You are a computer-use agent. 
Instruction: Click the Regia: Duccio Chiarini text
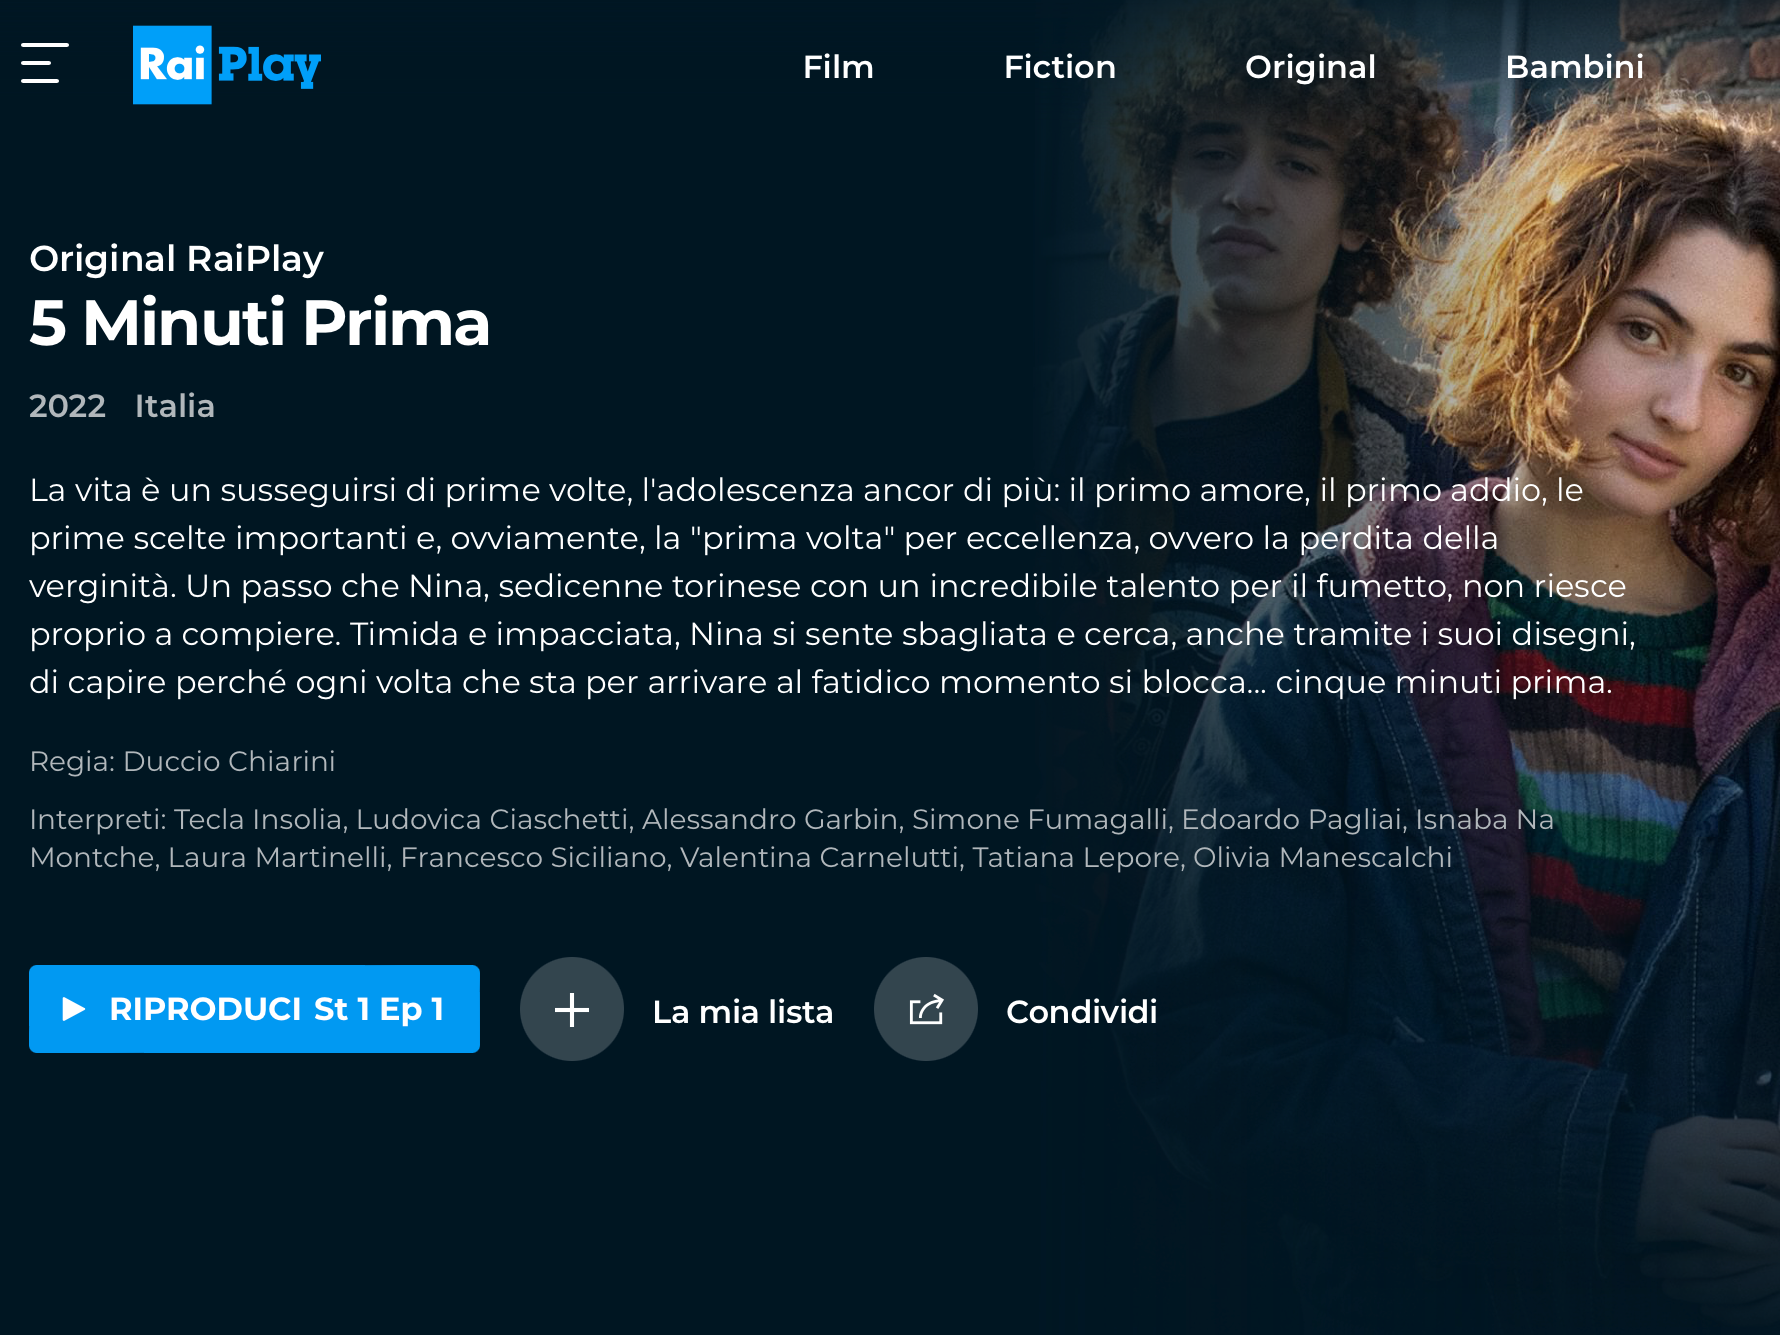click(x=182, y=761)
